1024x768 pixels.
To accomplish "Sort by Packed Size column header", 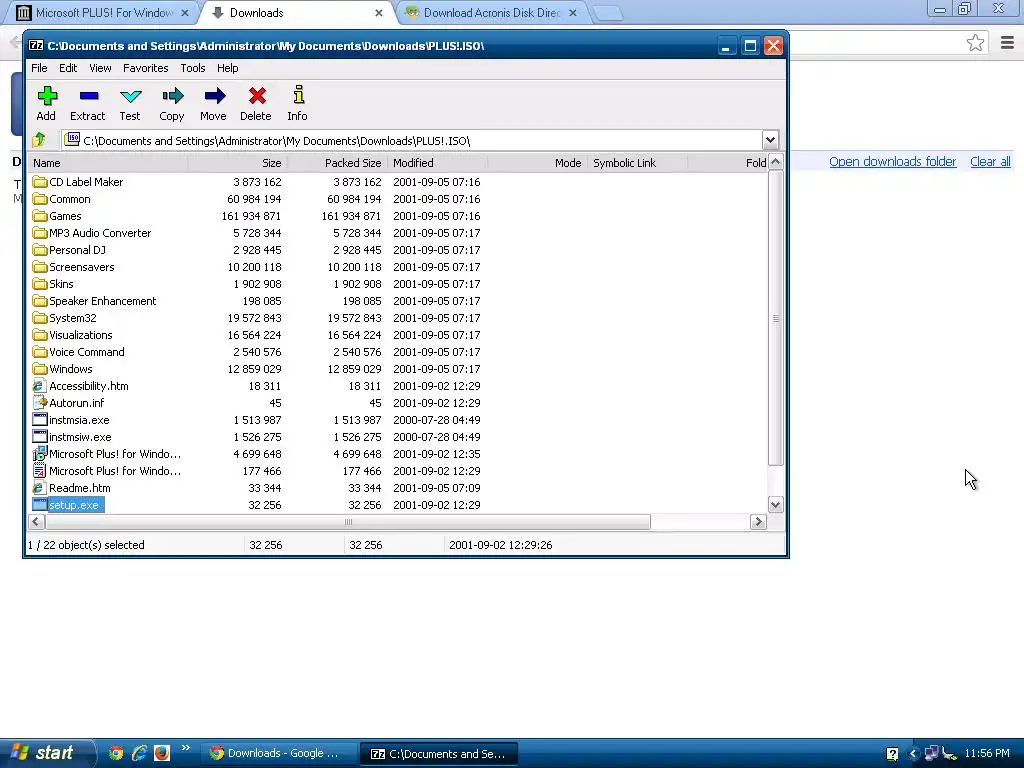I will point(338,163).
